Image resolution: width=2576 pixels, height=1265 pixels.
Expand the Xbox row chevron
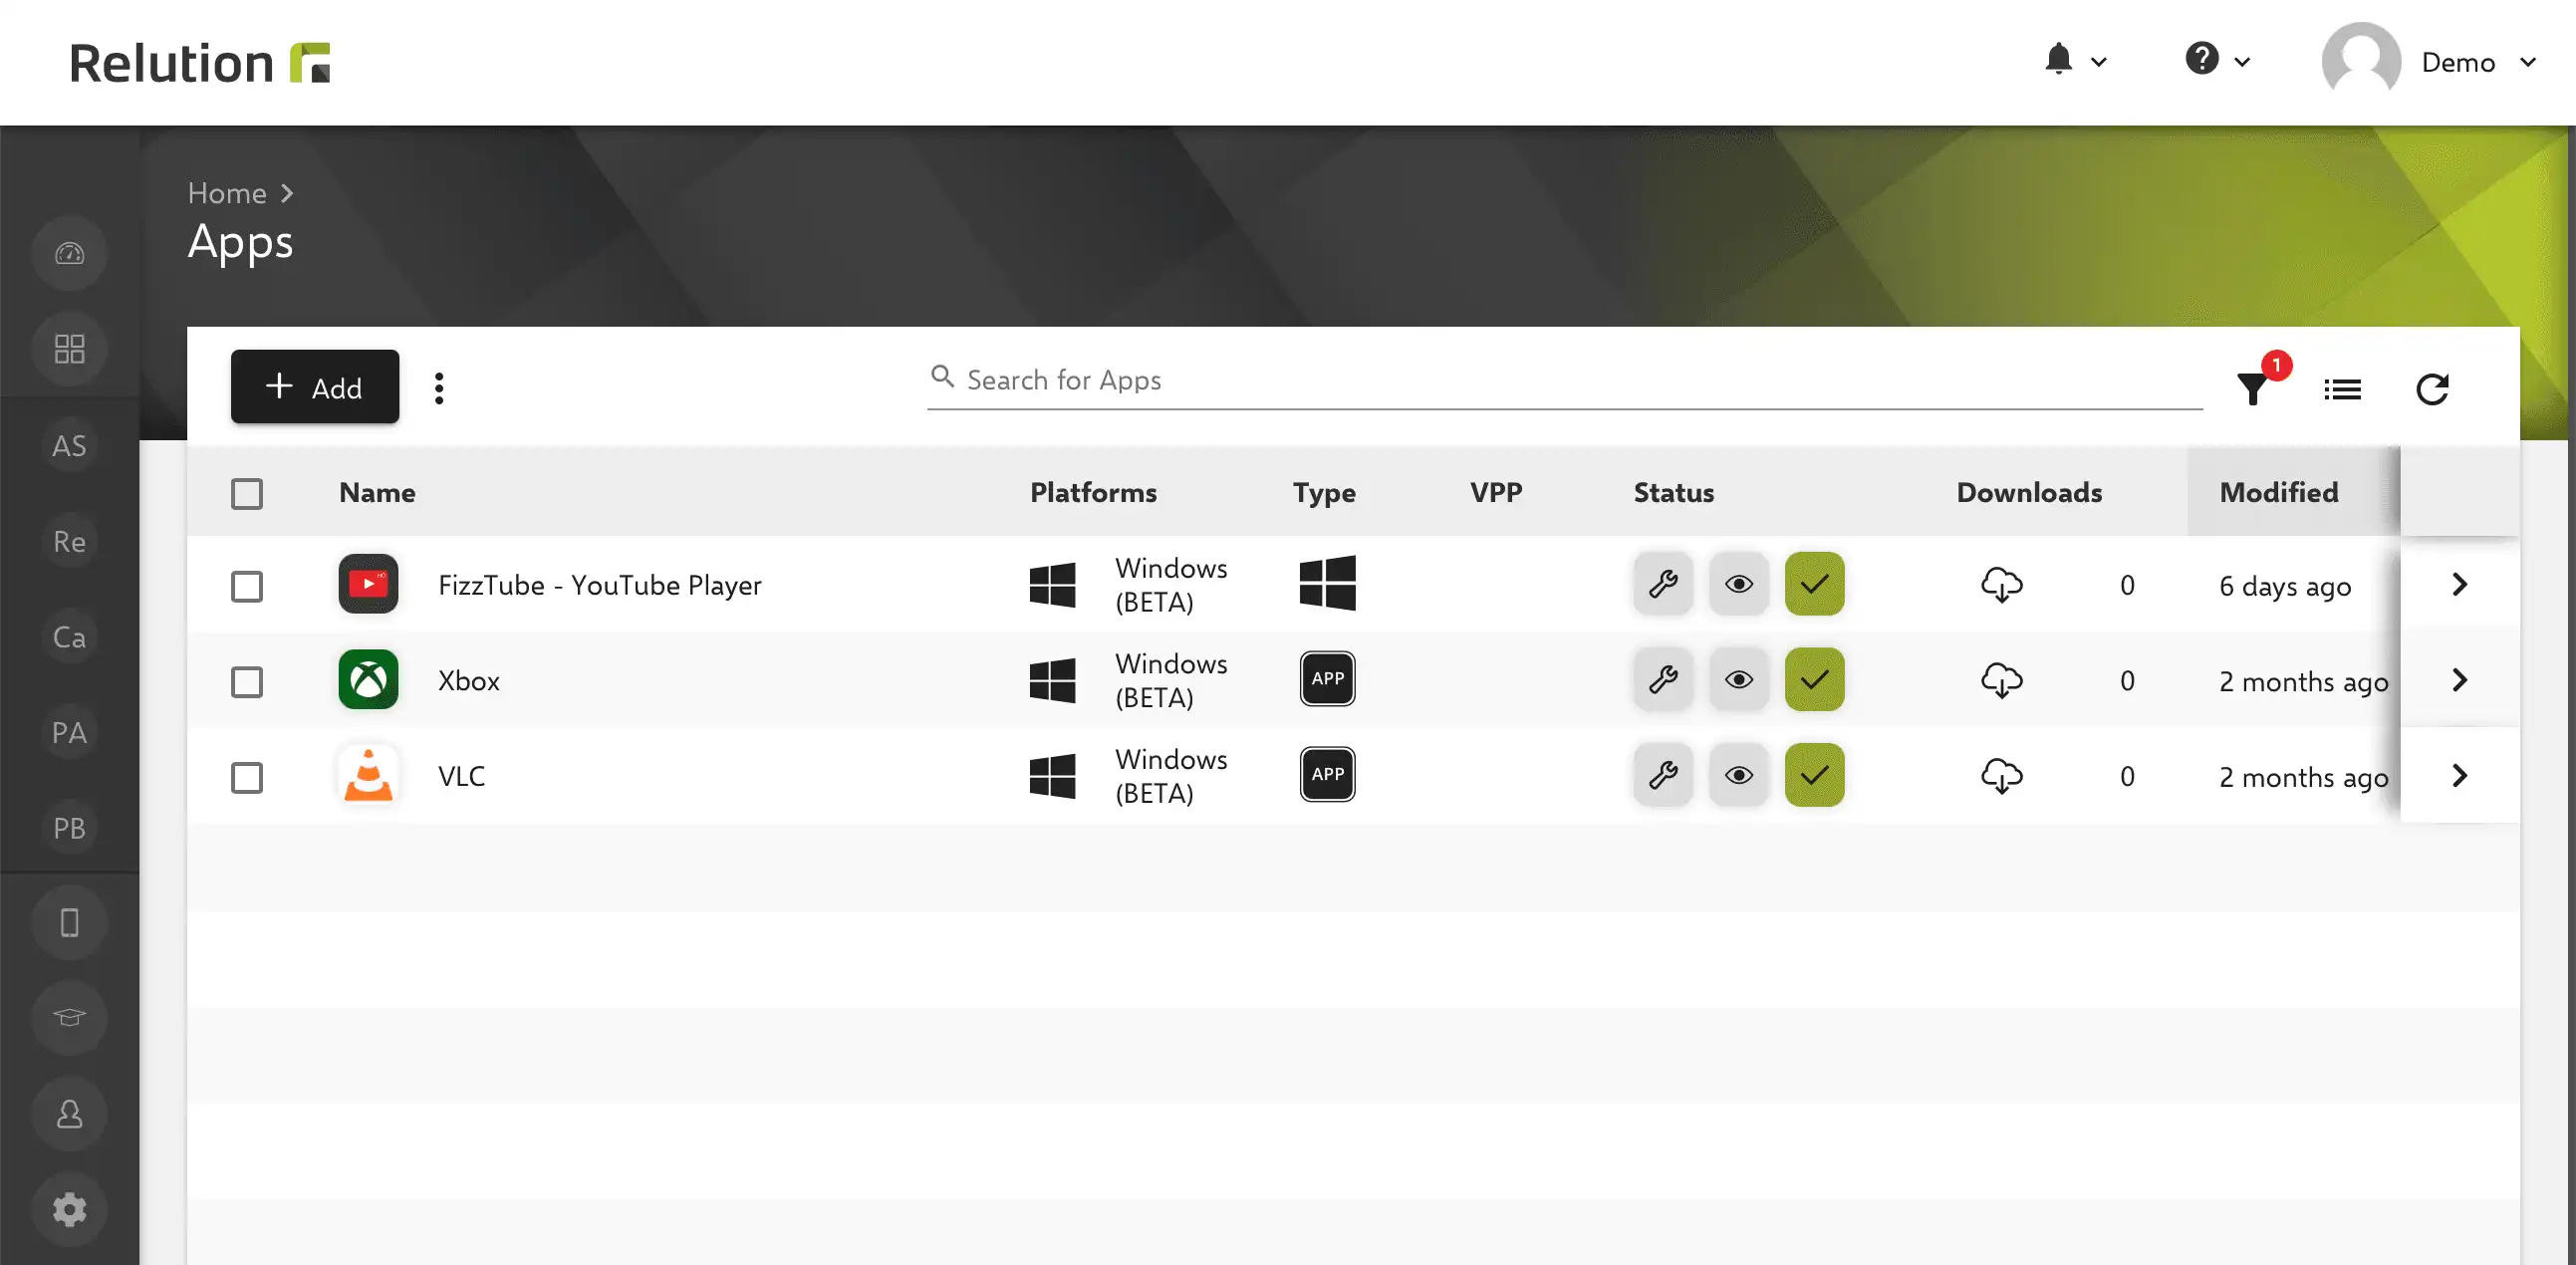pos(2460,680)
